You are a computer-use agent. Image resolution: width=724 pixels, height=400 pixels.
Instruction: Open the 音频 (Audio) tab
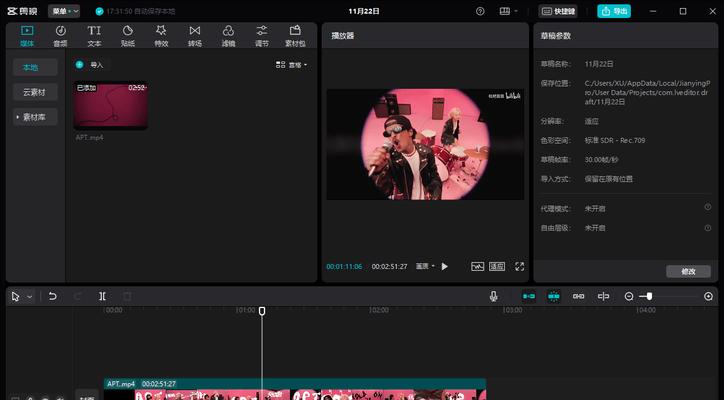pos(60,36)
